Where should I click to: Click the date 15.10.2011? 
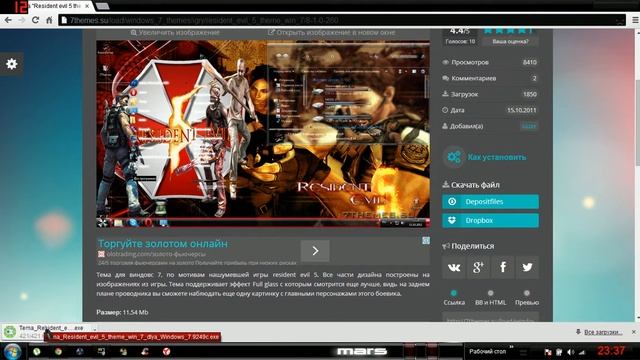tap(522, 110)
